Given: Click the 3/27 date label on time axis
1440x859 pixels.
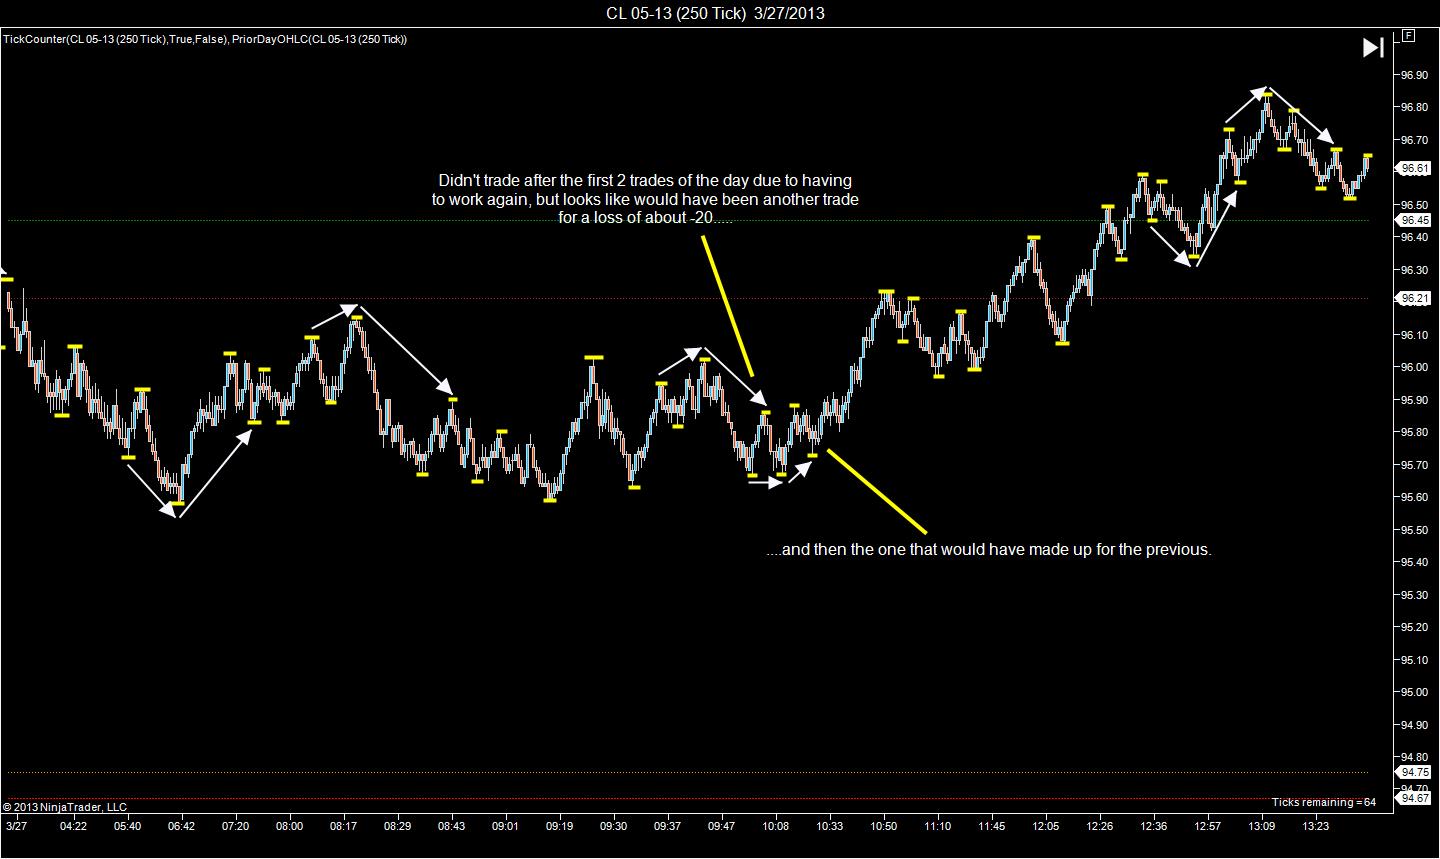Looking at the screenshot, I should (x=16, y=826).
